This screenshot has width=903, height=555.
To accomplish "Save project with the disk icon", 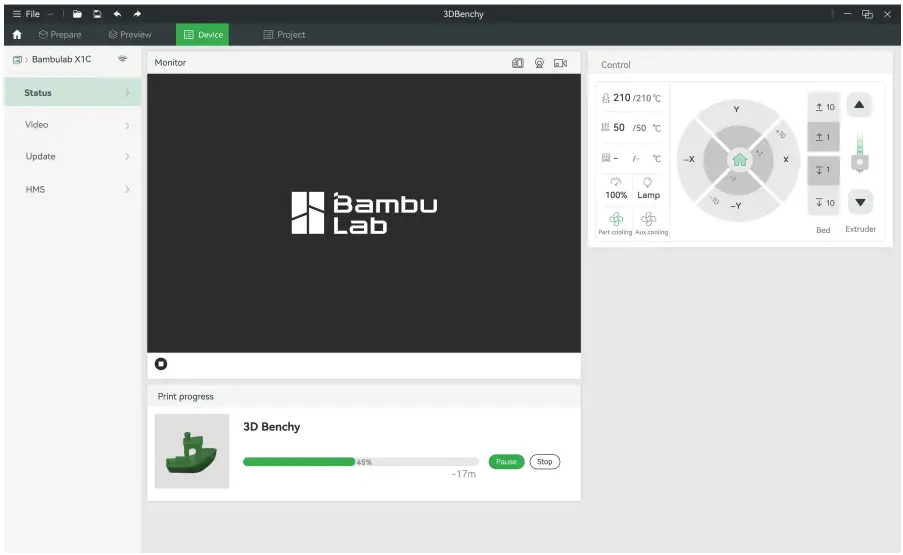I will [x=97, y=14].
